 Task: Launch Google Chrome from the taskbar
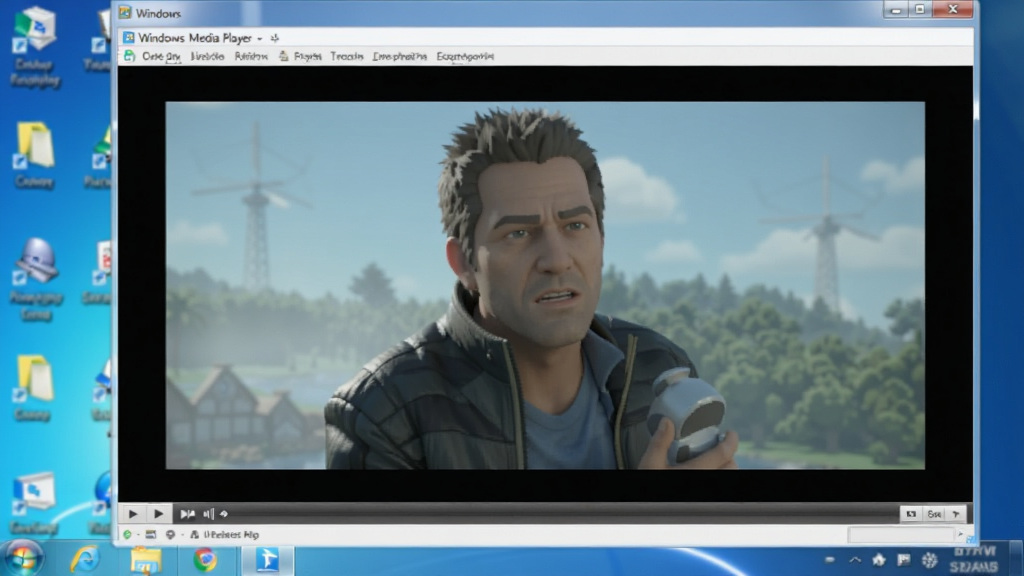tap(205, 560)
